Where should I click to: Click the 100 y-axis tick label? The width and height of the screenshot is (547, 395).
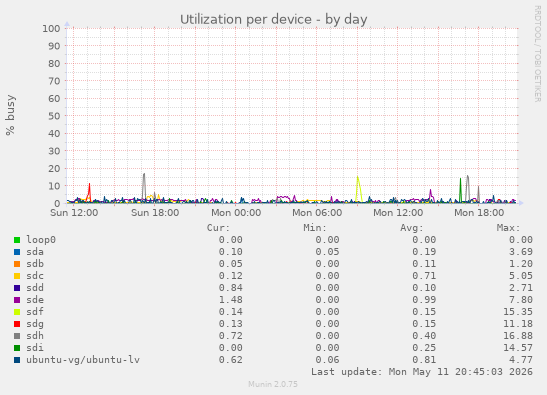pyautogui.click(x=51, y=29)
